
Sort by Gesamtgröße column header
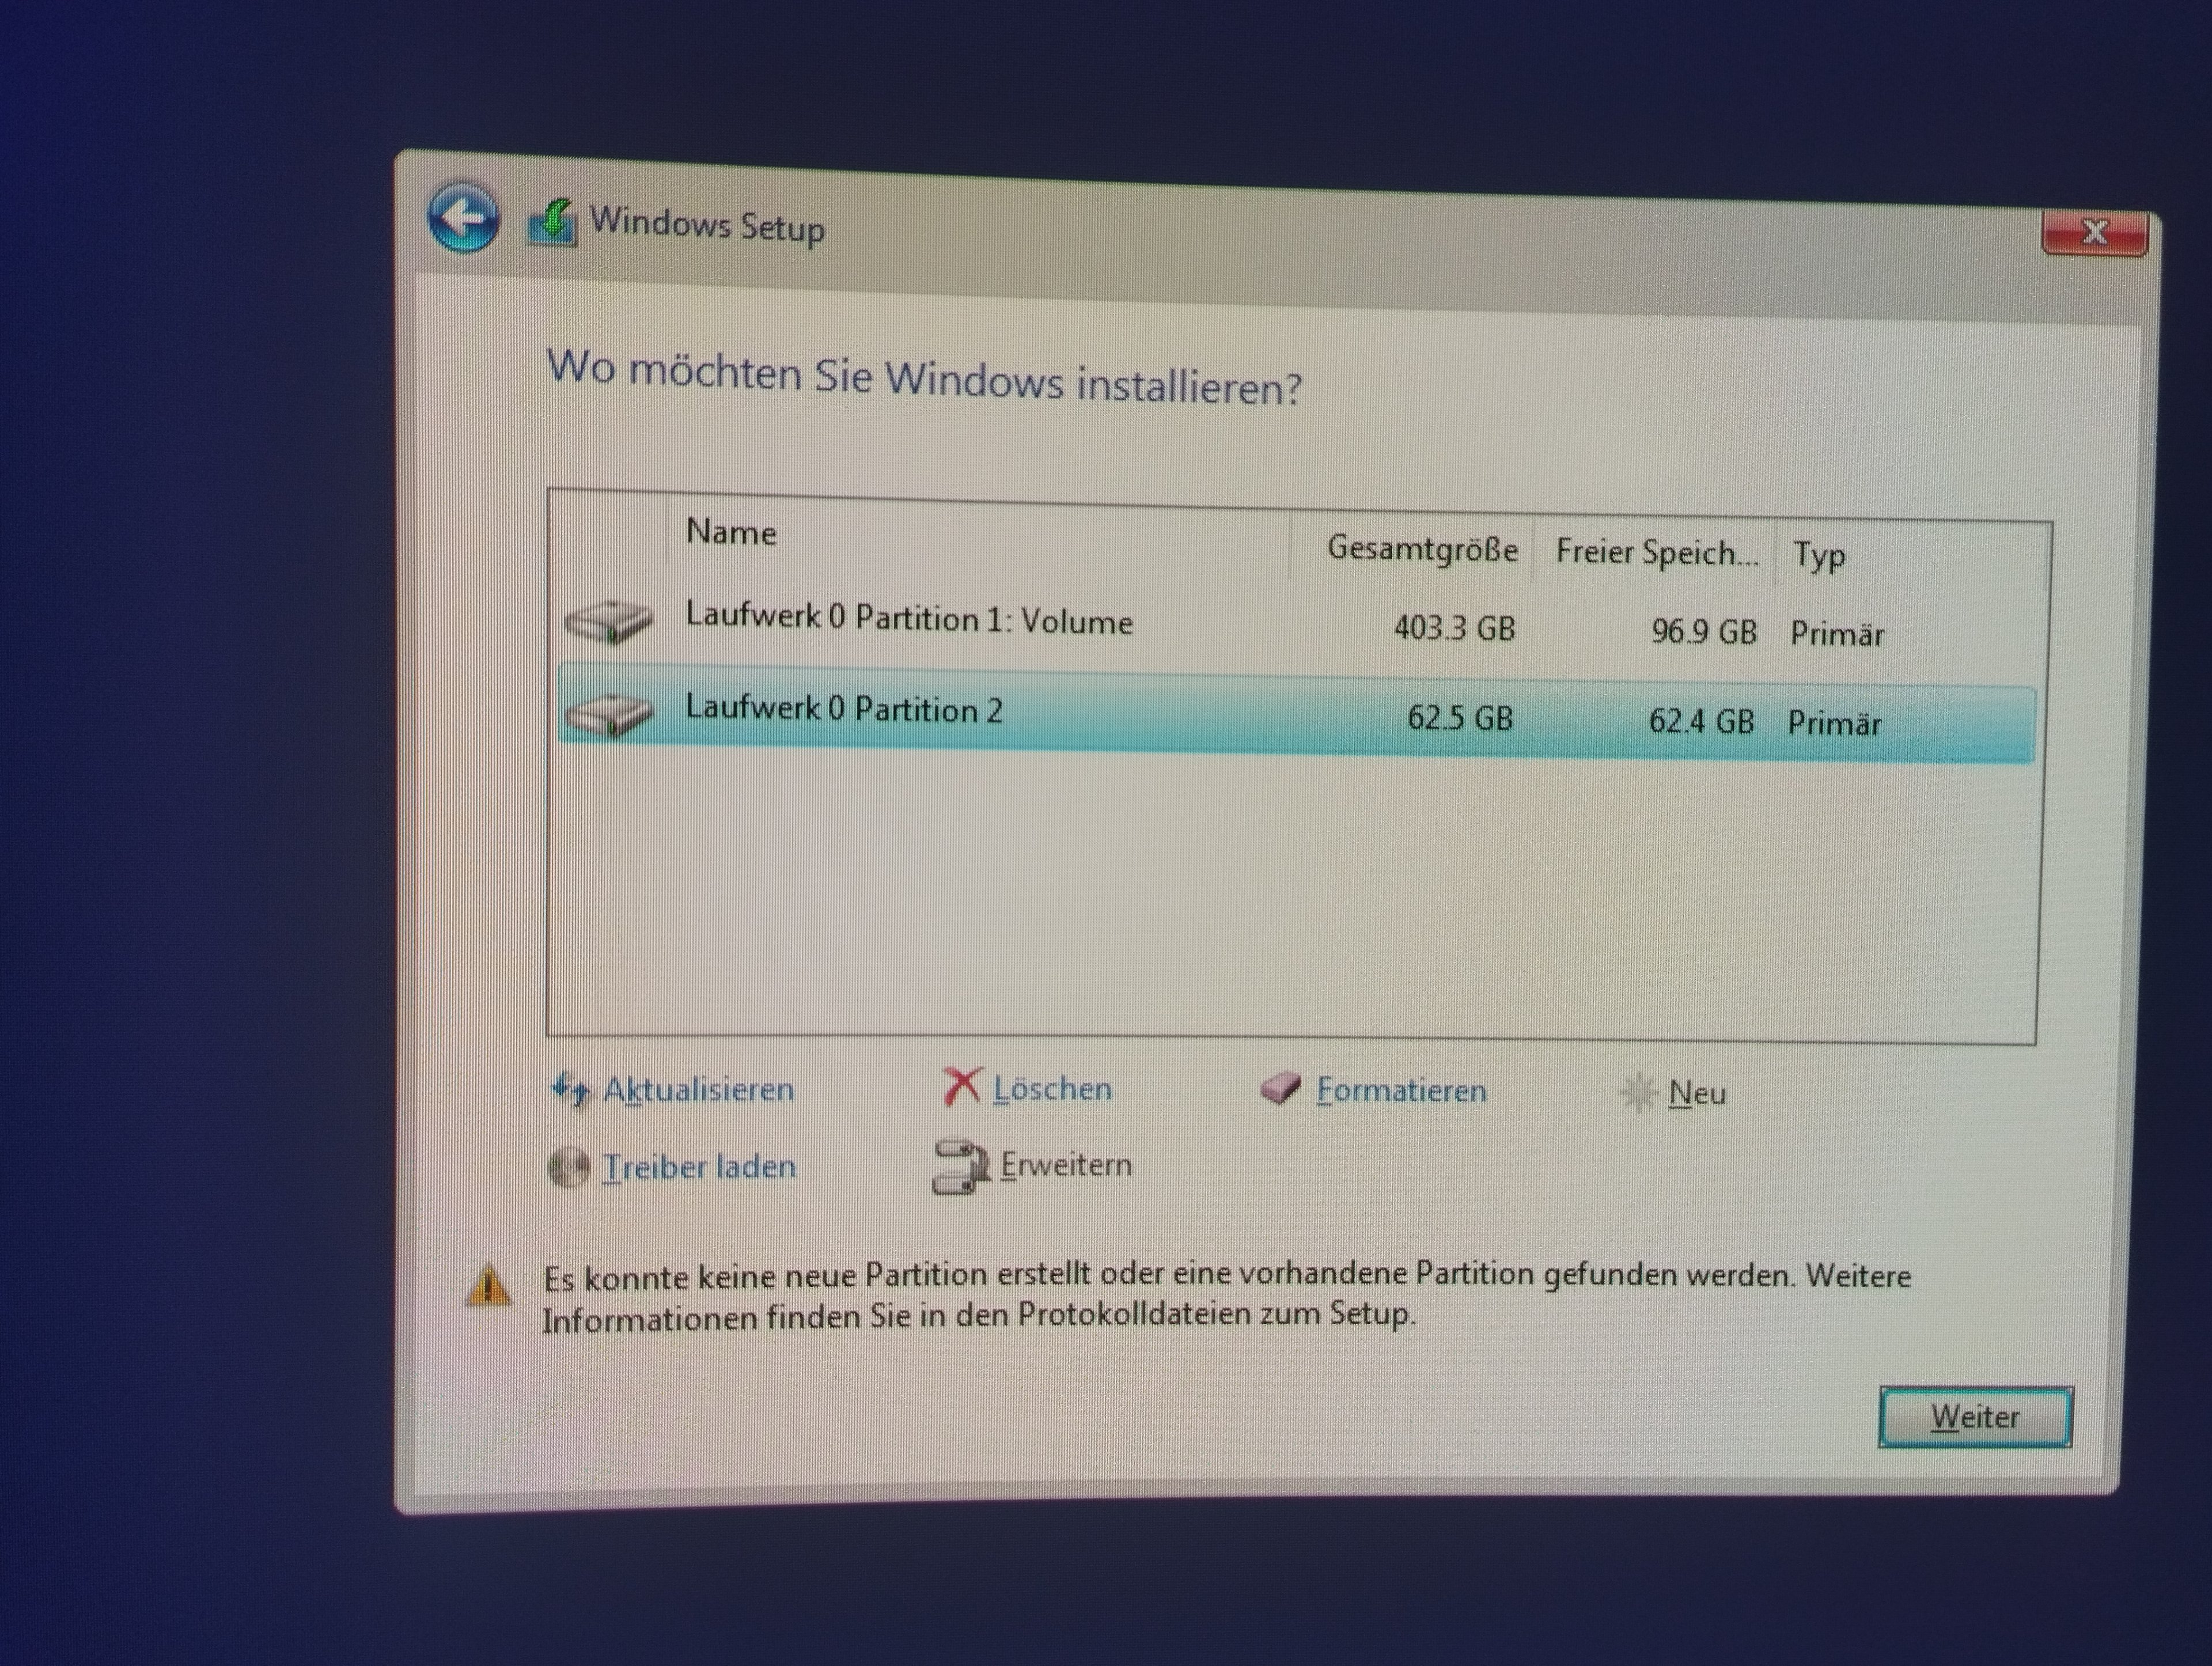tap(1421, 549)
